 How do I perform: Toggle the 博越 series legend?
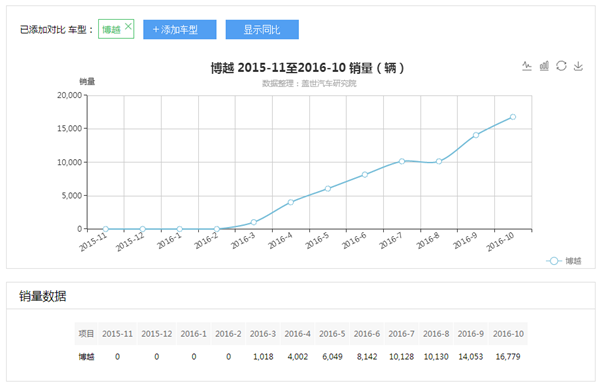point(564,261)
